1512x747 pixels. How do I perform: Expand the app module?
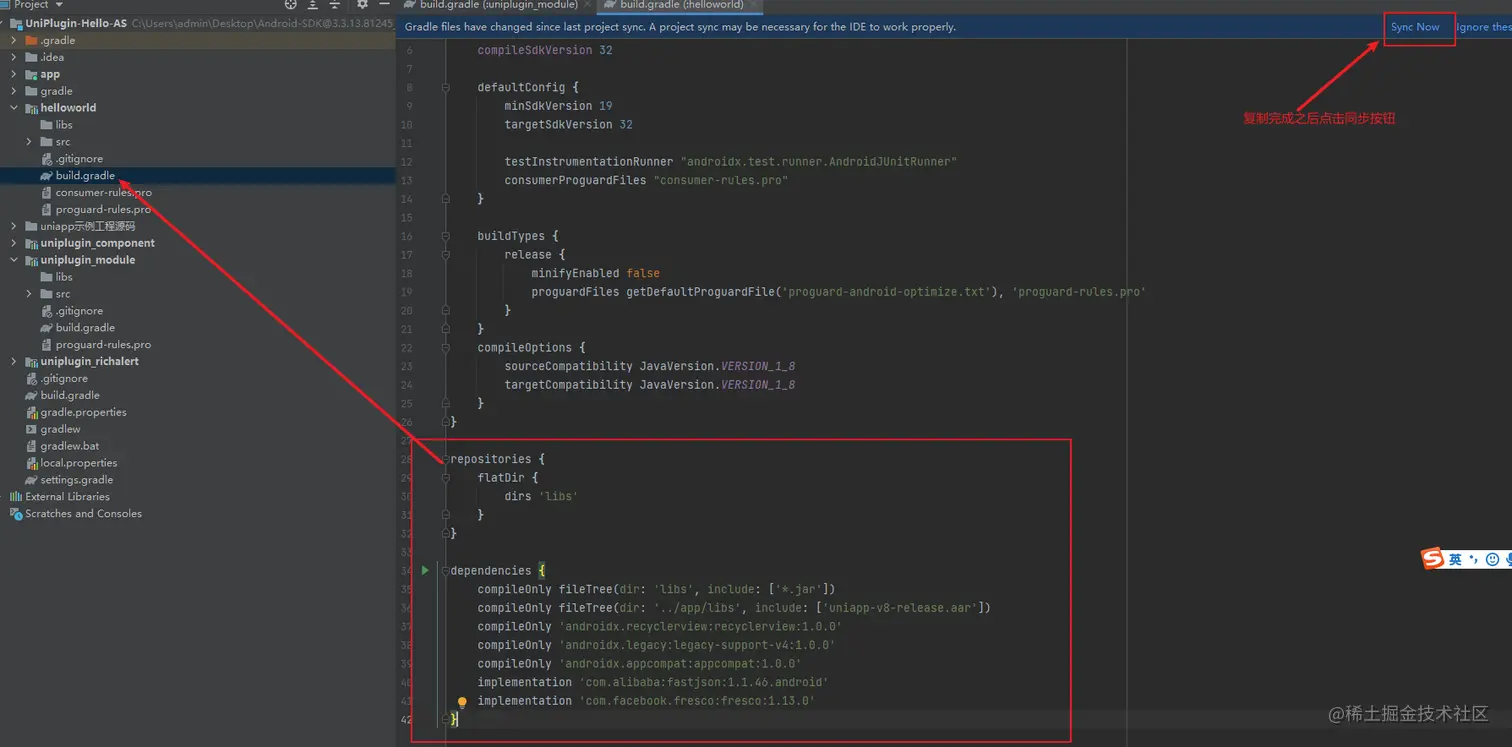click(14, 74)
